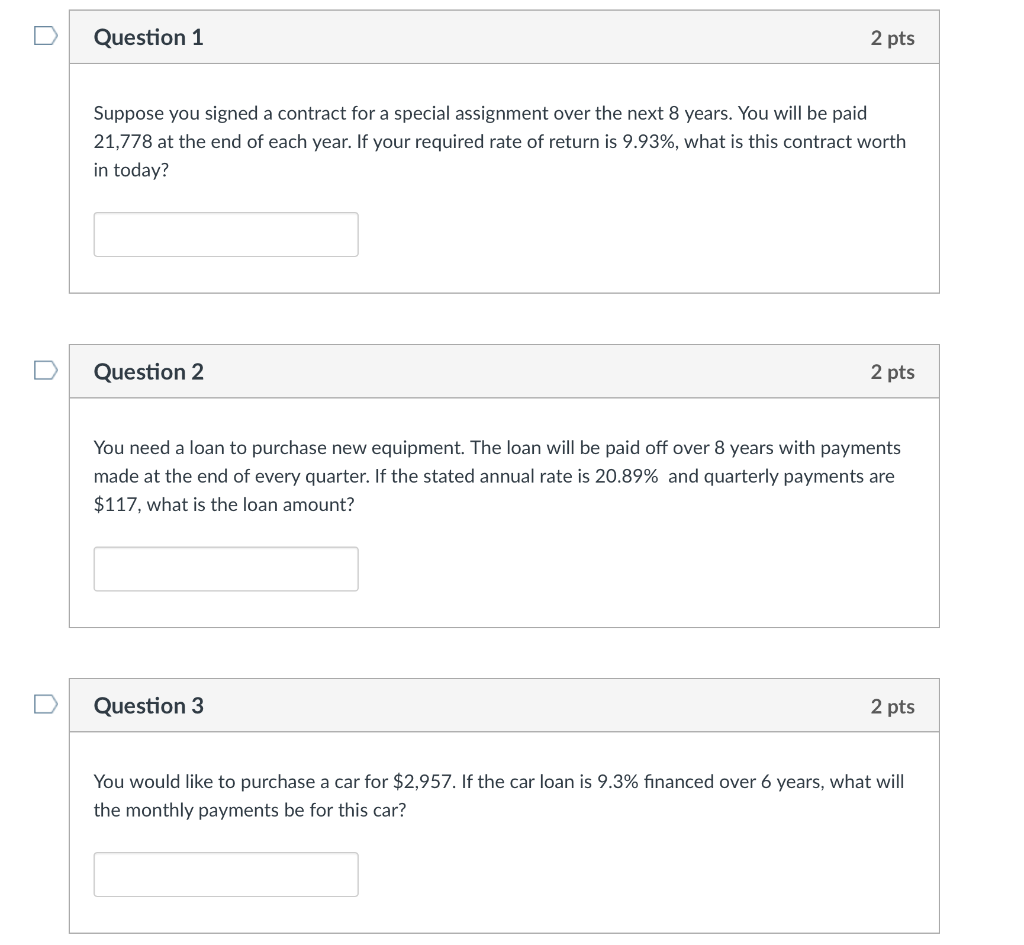Flag Question 2 for review
This screenshot has height=945, width=1024.
[43, 371]
